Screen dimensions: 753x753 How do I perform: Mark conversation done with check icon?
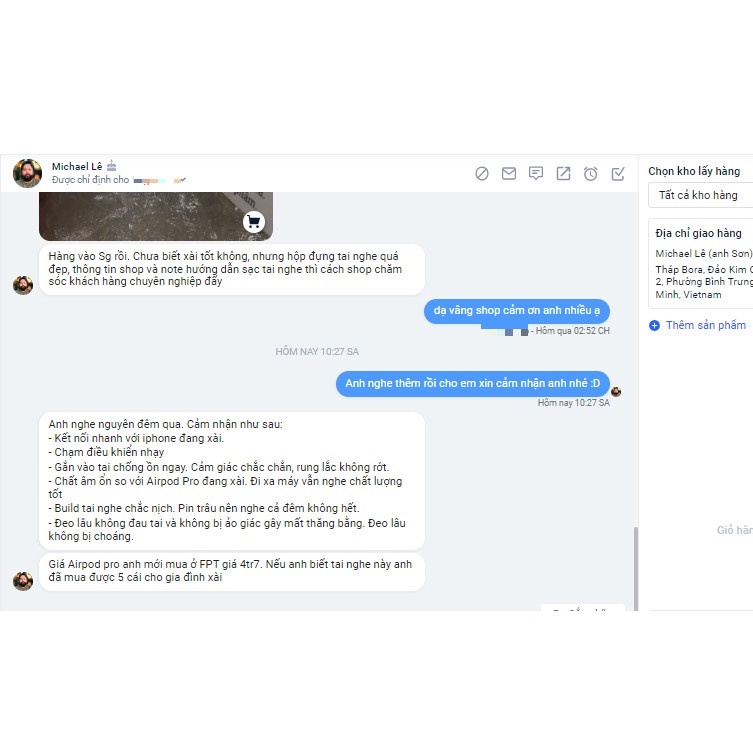[x=618, y=173]
